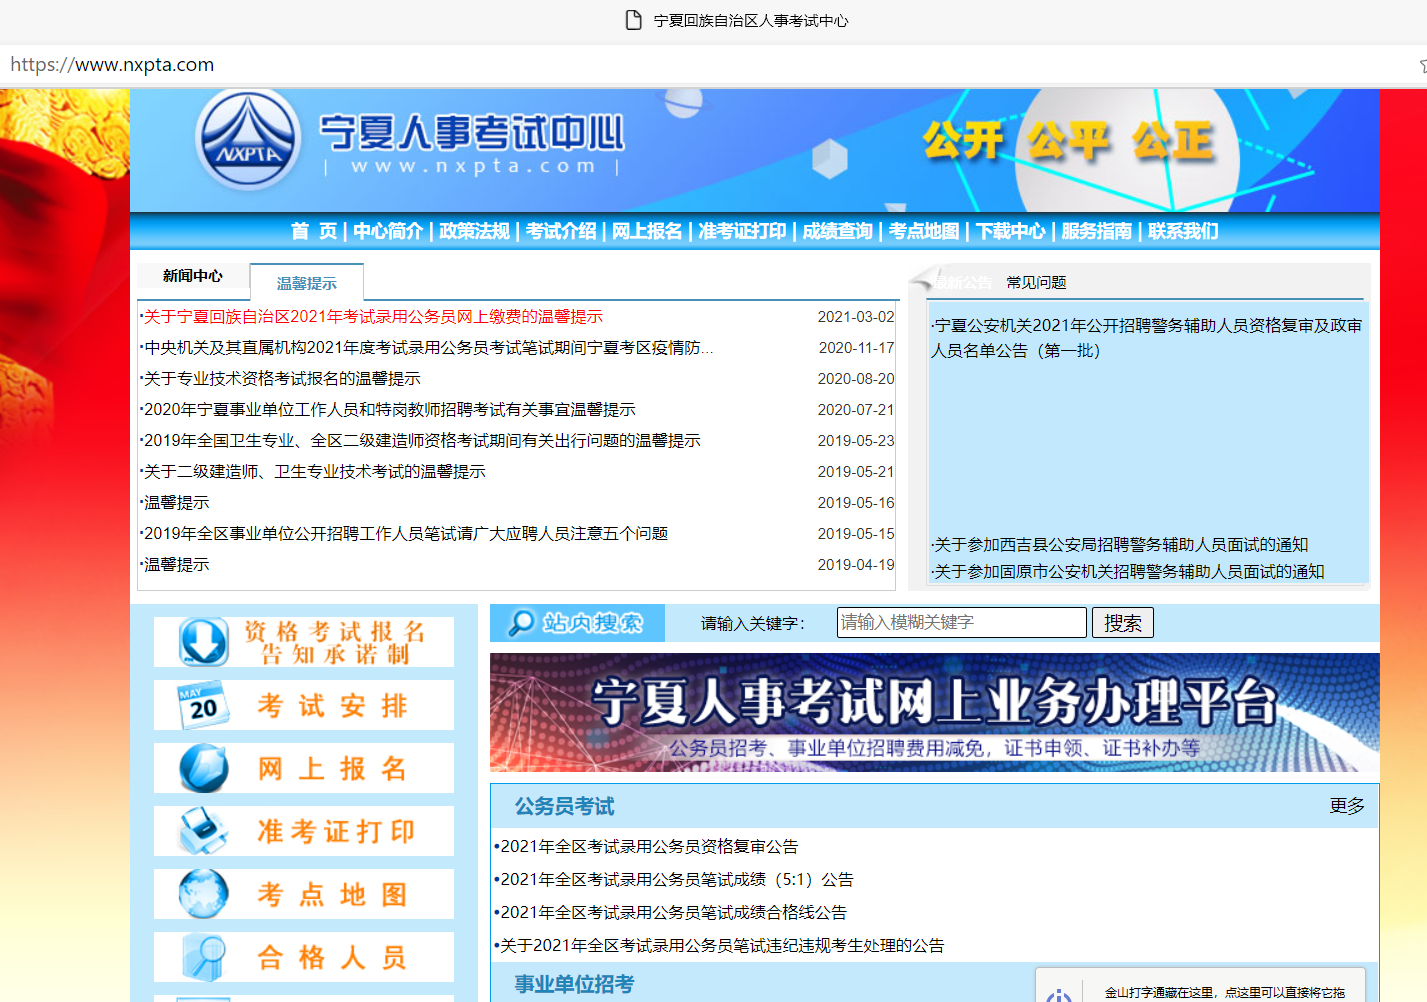
Task: Click the magnifier icon in 站内搜索
Action: 522,623
